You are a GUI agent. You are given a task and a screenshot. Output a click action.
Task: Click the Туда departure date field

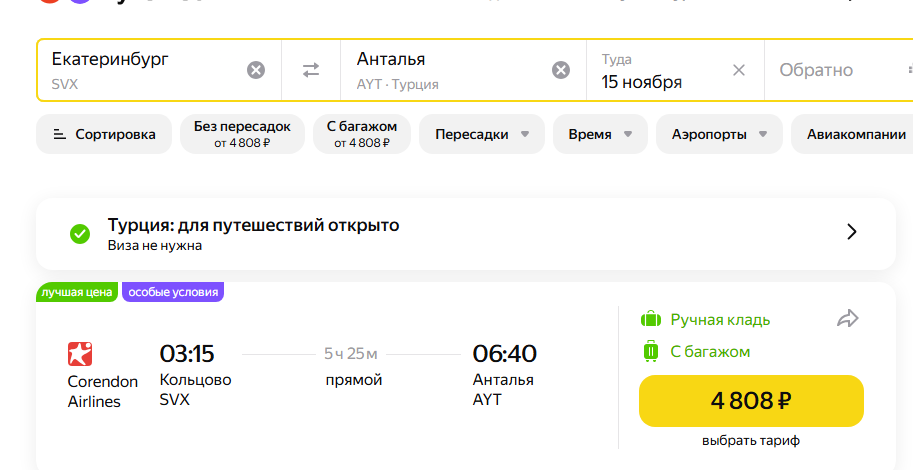(655, 70)
